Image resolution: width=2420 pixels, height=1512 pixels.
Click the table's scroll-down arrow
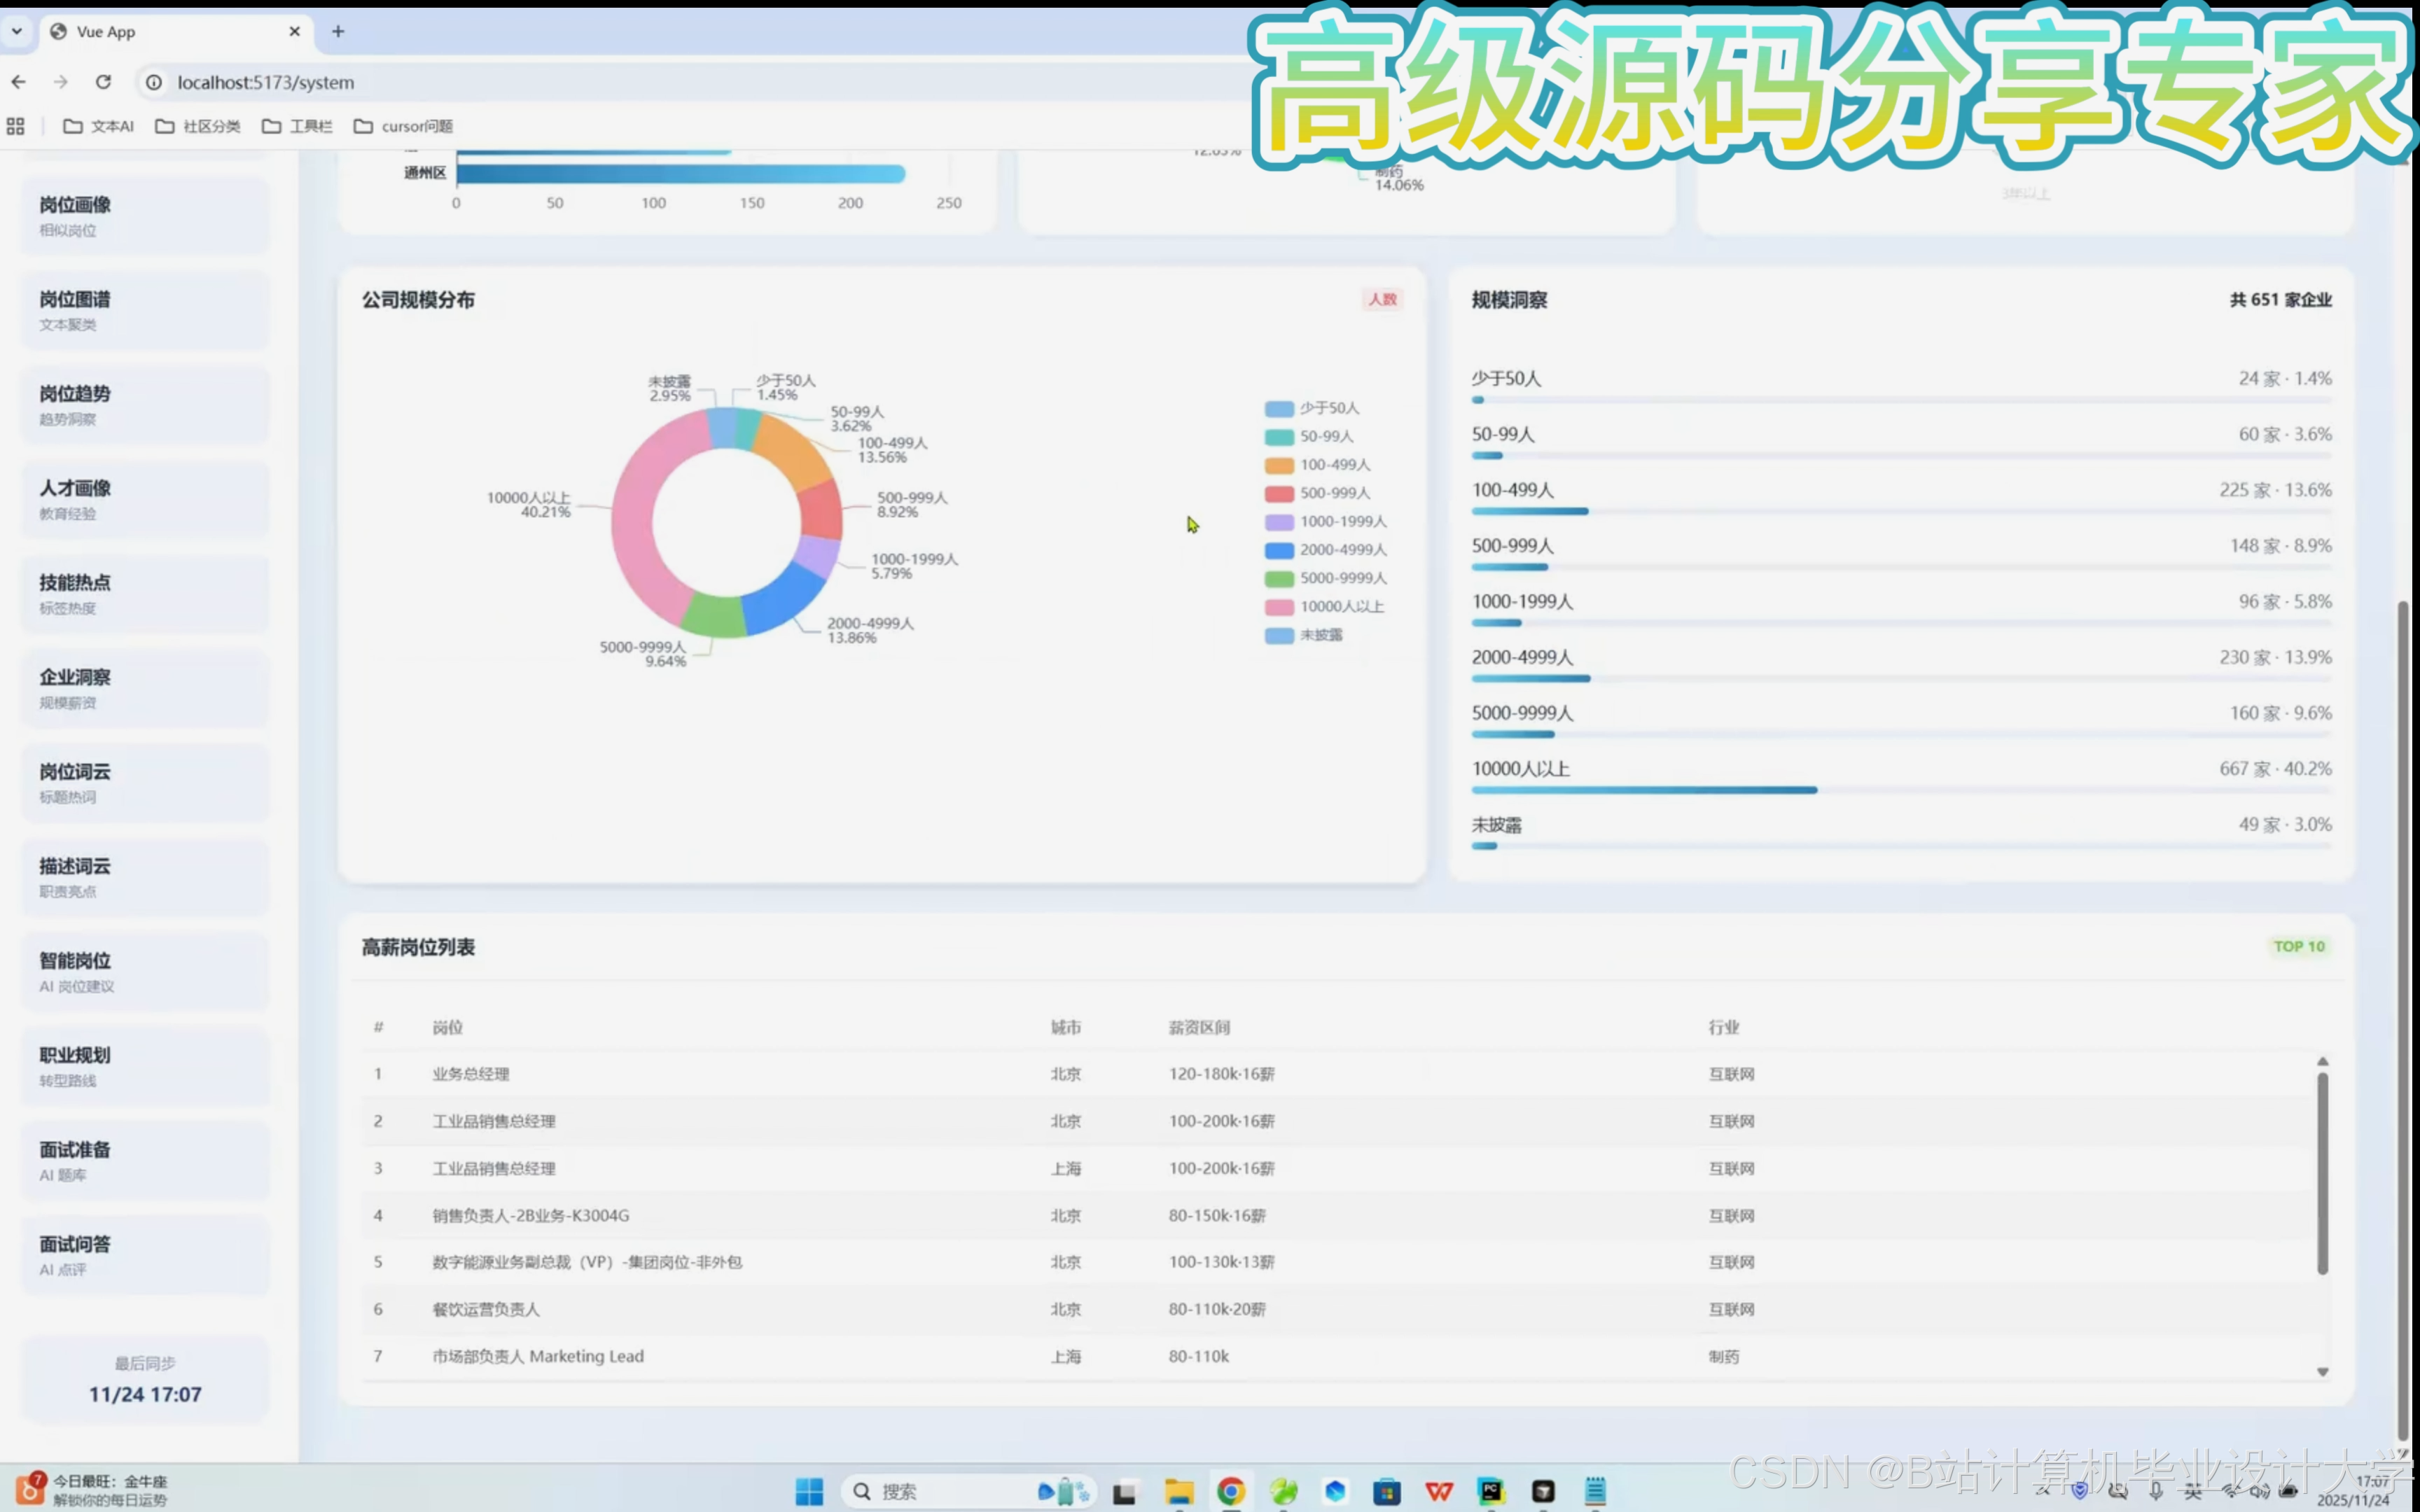click(2322, 1372)
